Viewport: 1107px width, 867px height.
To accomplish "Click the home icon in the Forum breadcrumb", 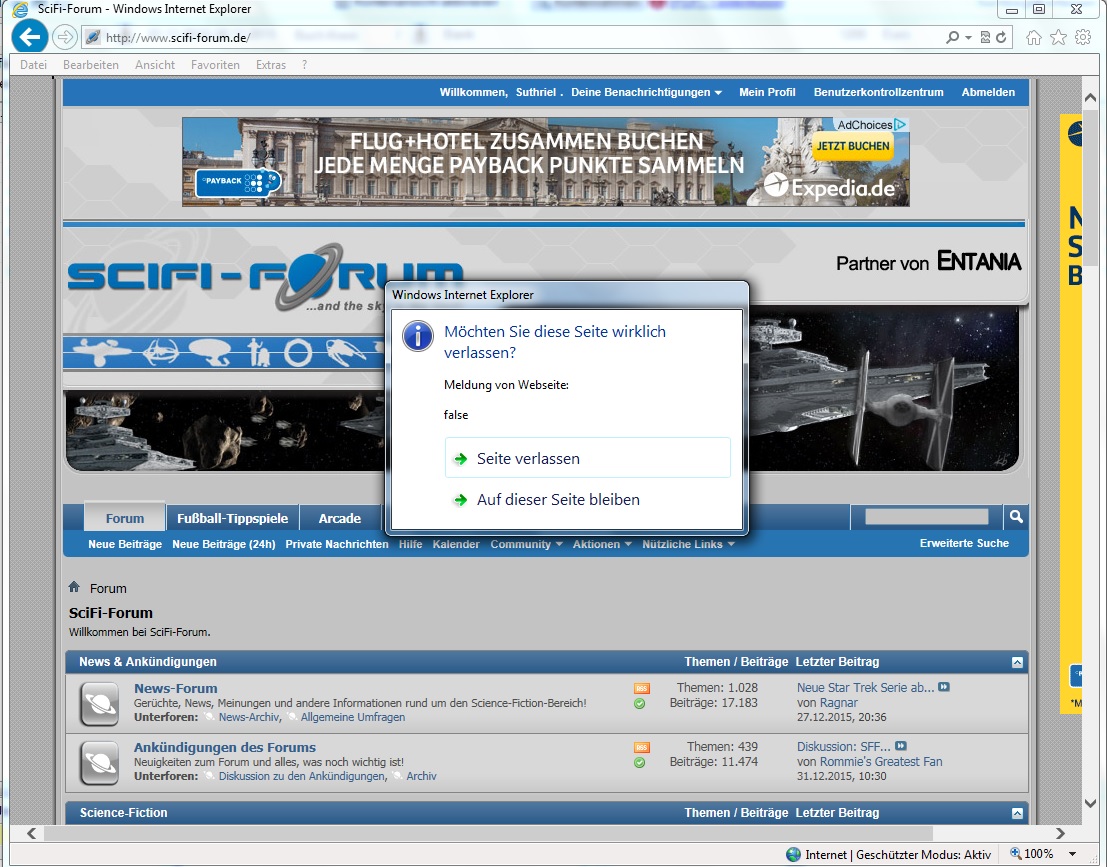I will 74,587.
